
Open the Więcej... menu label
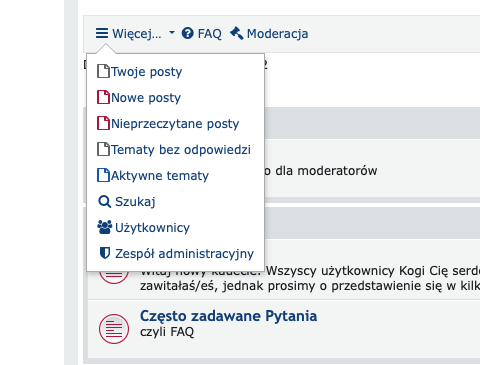pos(137,34)
